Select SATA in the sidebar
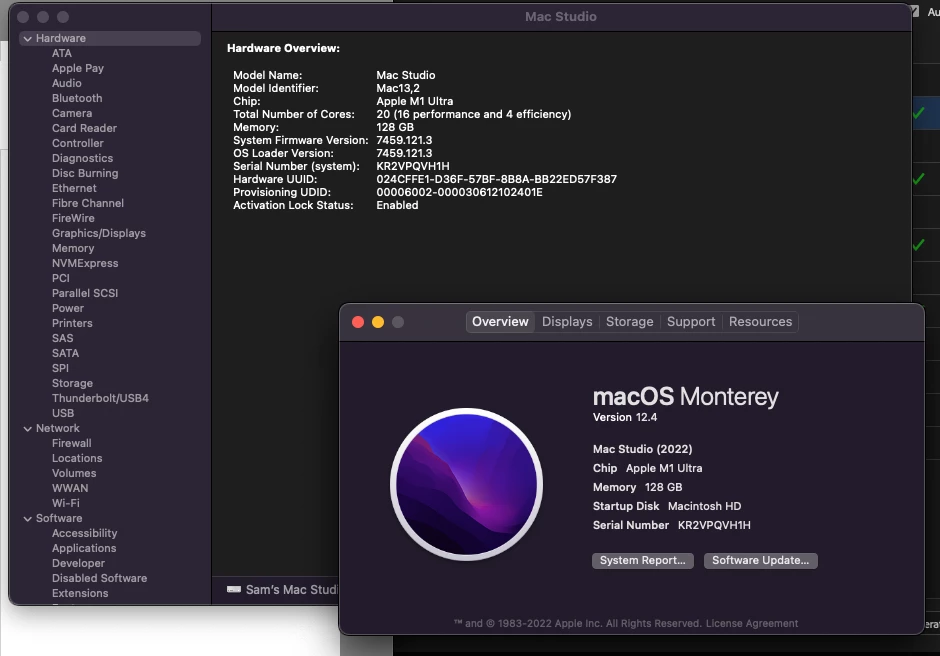The height and width of the screenshot is (656, 940). coord(65,353)
